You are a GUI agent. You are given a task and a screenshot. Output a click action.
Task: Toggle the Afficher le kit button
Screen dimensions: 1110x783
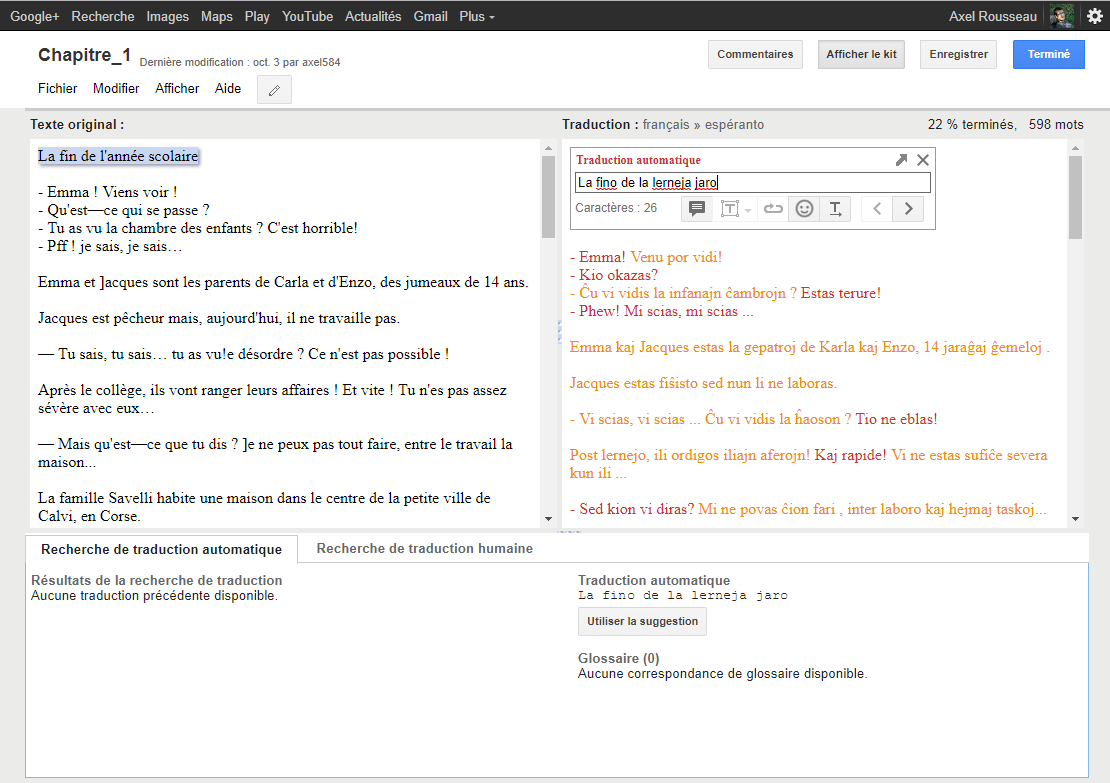(861, 55)
